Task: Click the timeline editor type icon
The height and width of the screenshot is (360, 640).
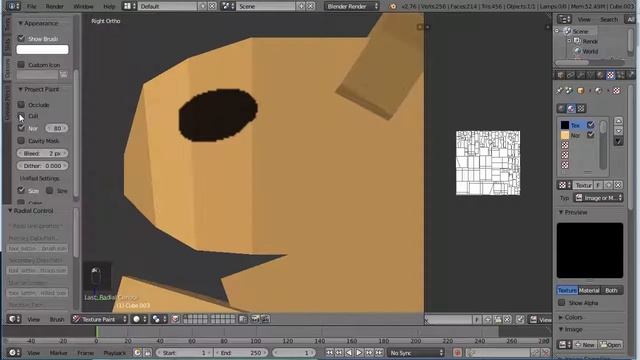Action: coord(13,353)
